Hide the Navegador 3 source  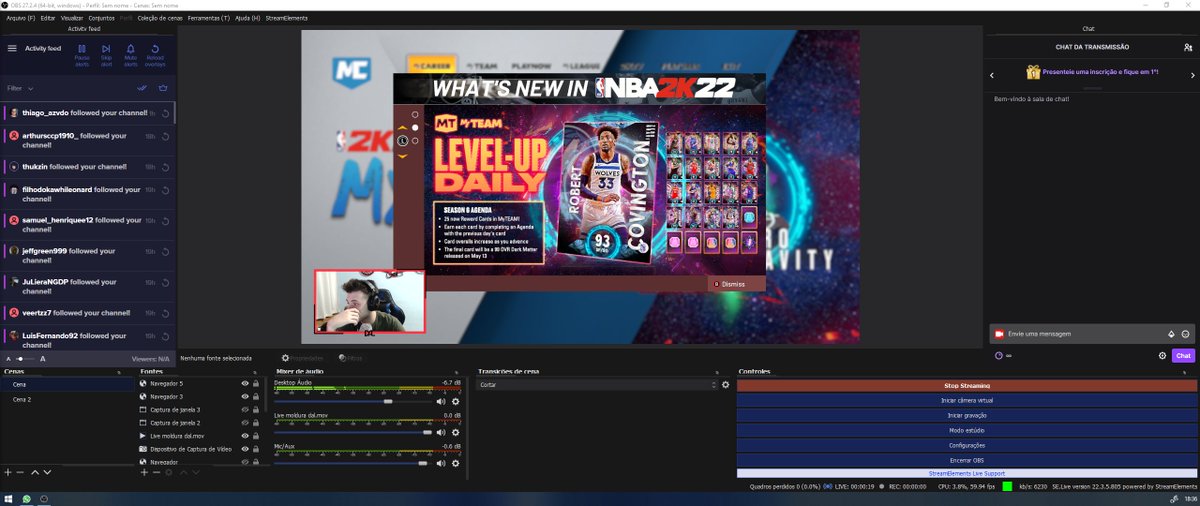pyautogui.click(x=245, y=396)
